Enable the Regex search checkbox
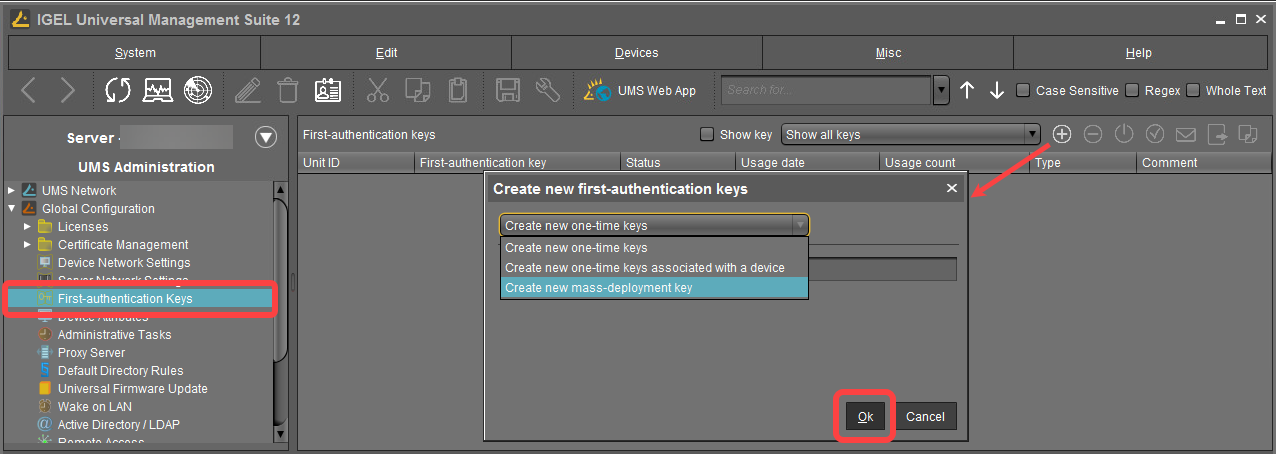This screenshot has height=454, width=1276. pyautogui.click(x=1132, y=90)
